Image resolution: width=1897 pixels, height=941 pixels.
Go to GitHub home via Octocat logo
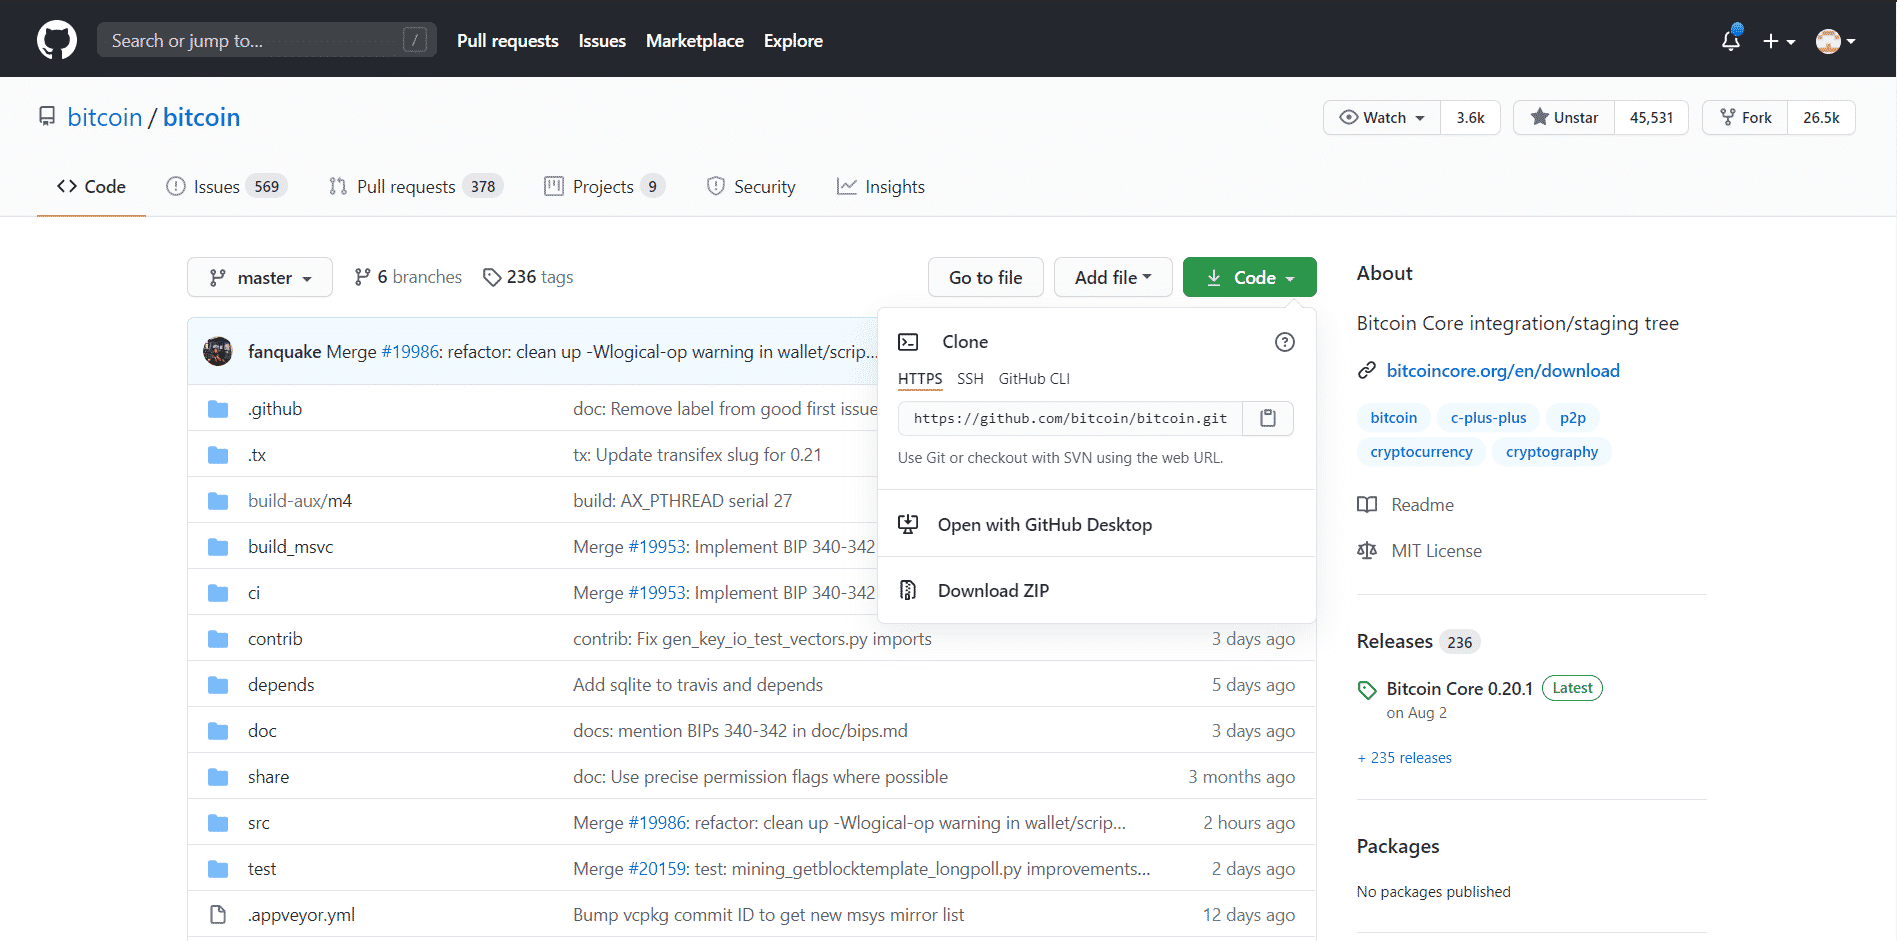(57, 40)
